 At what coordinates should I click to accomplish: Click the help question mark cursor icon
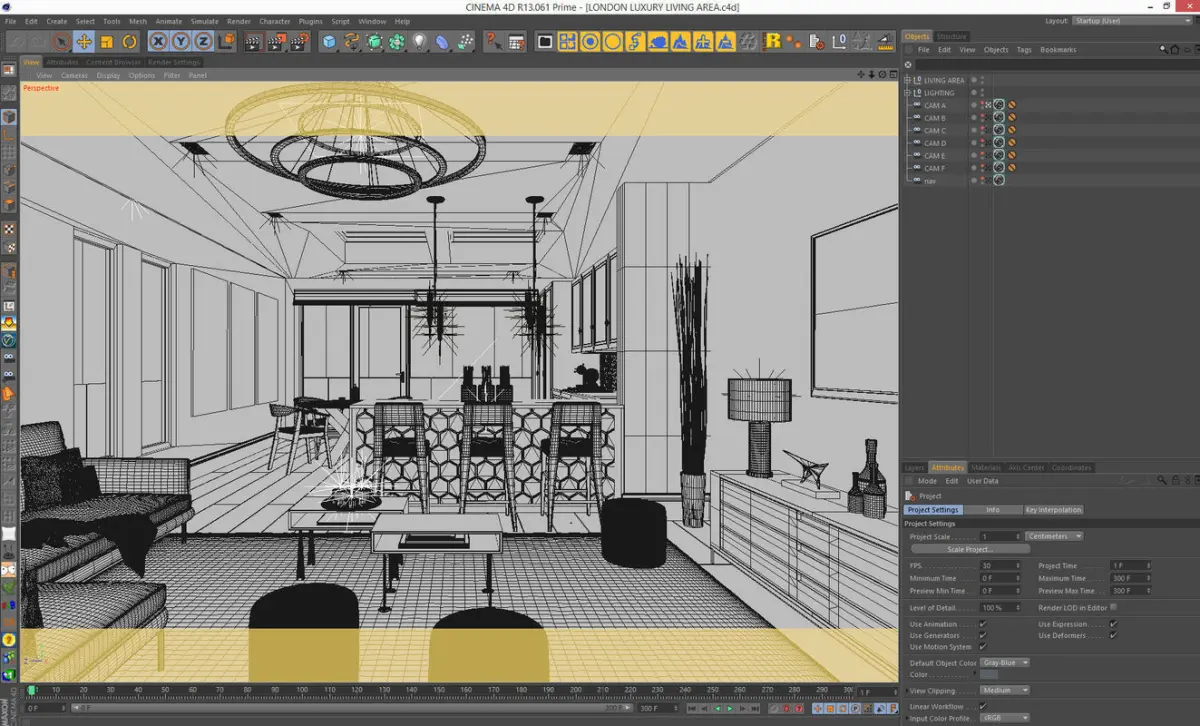tap(494, 42)
